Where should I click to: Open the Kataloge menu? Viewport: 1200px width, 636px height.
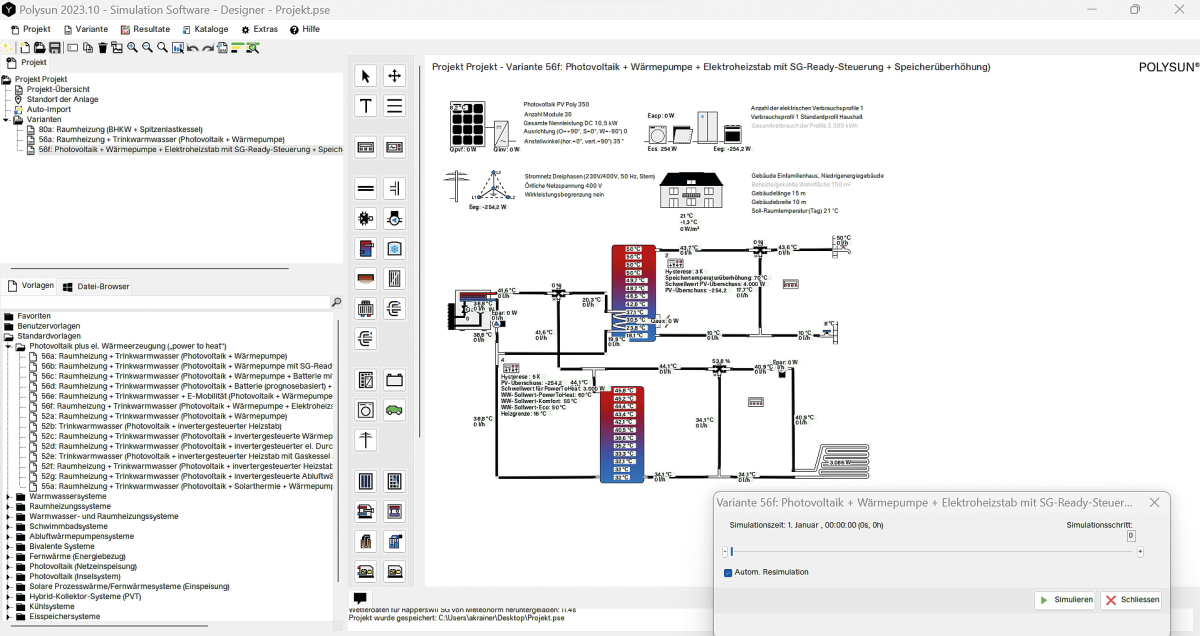pos(205,30)
